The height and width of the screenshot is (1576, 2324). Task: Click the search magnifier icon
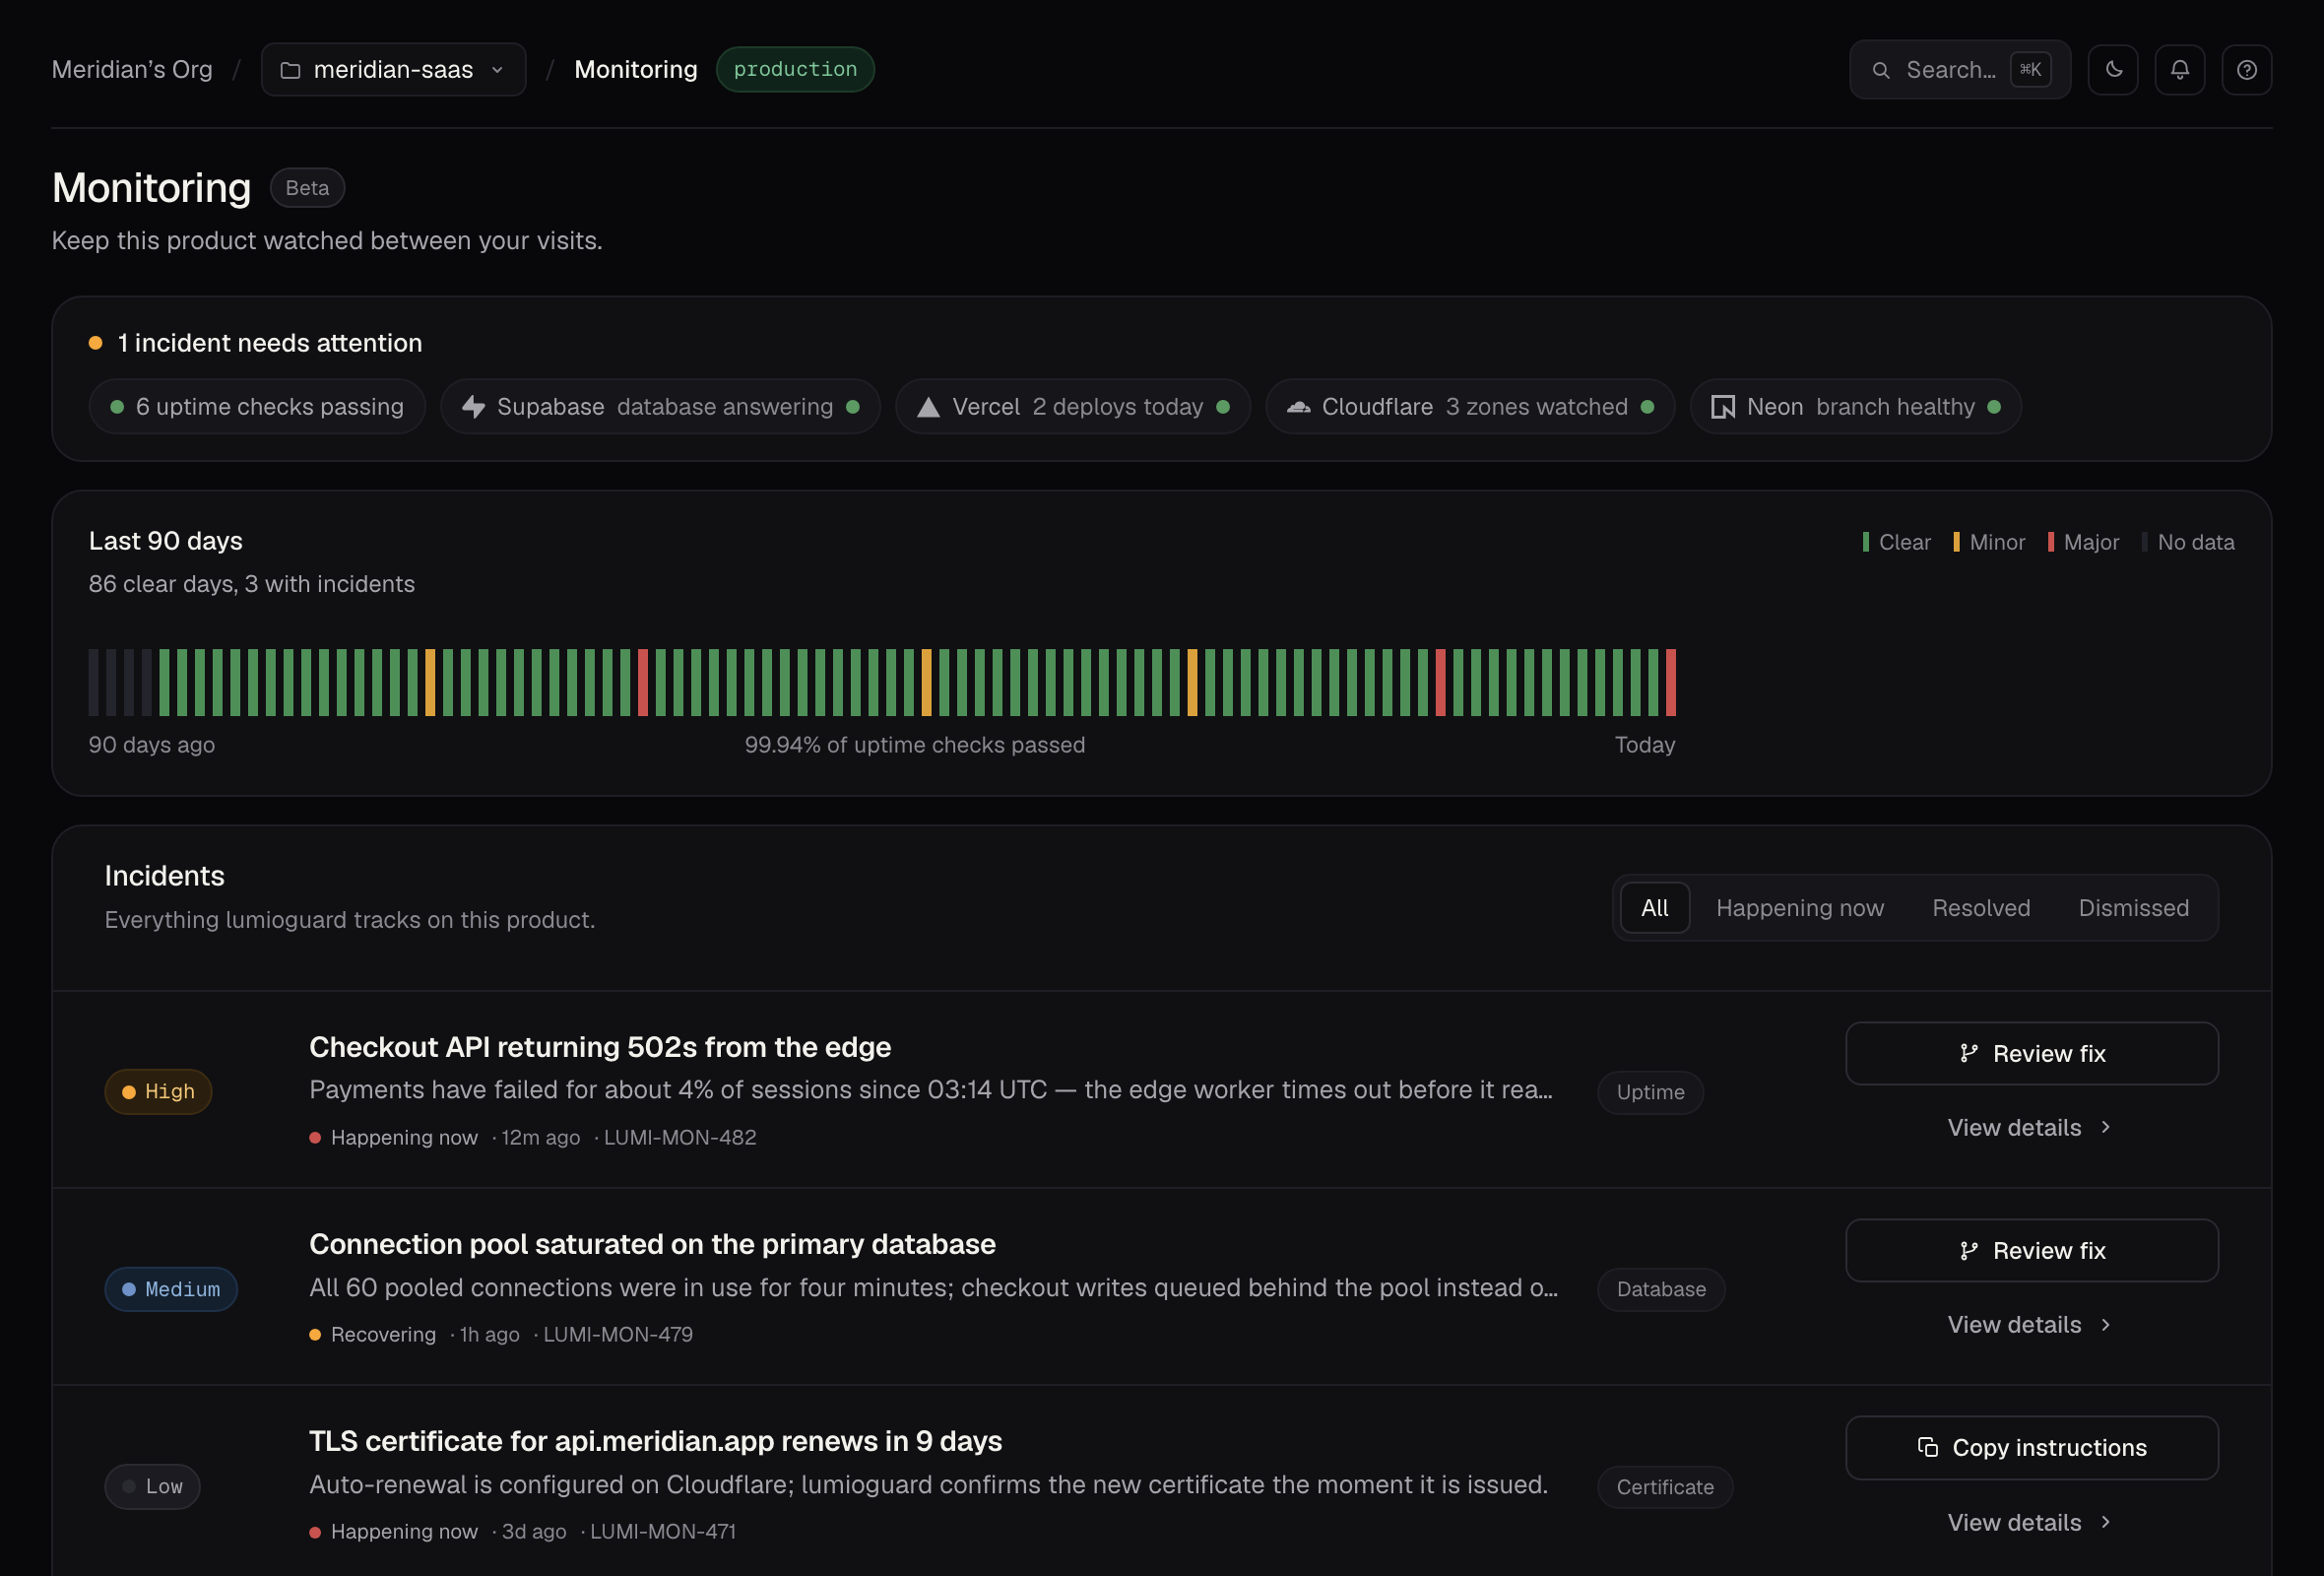1881,70
